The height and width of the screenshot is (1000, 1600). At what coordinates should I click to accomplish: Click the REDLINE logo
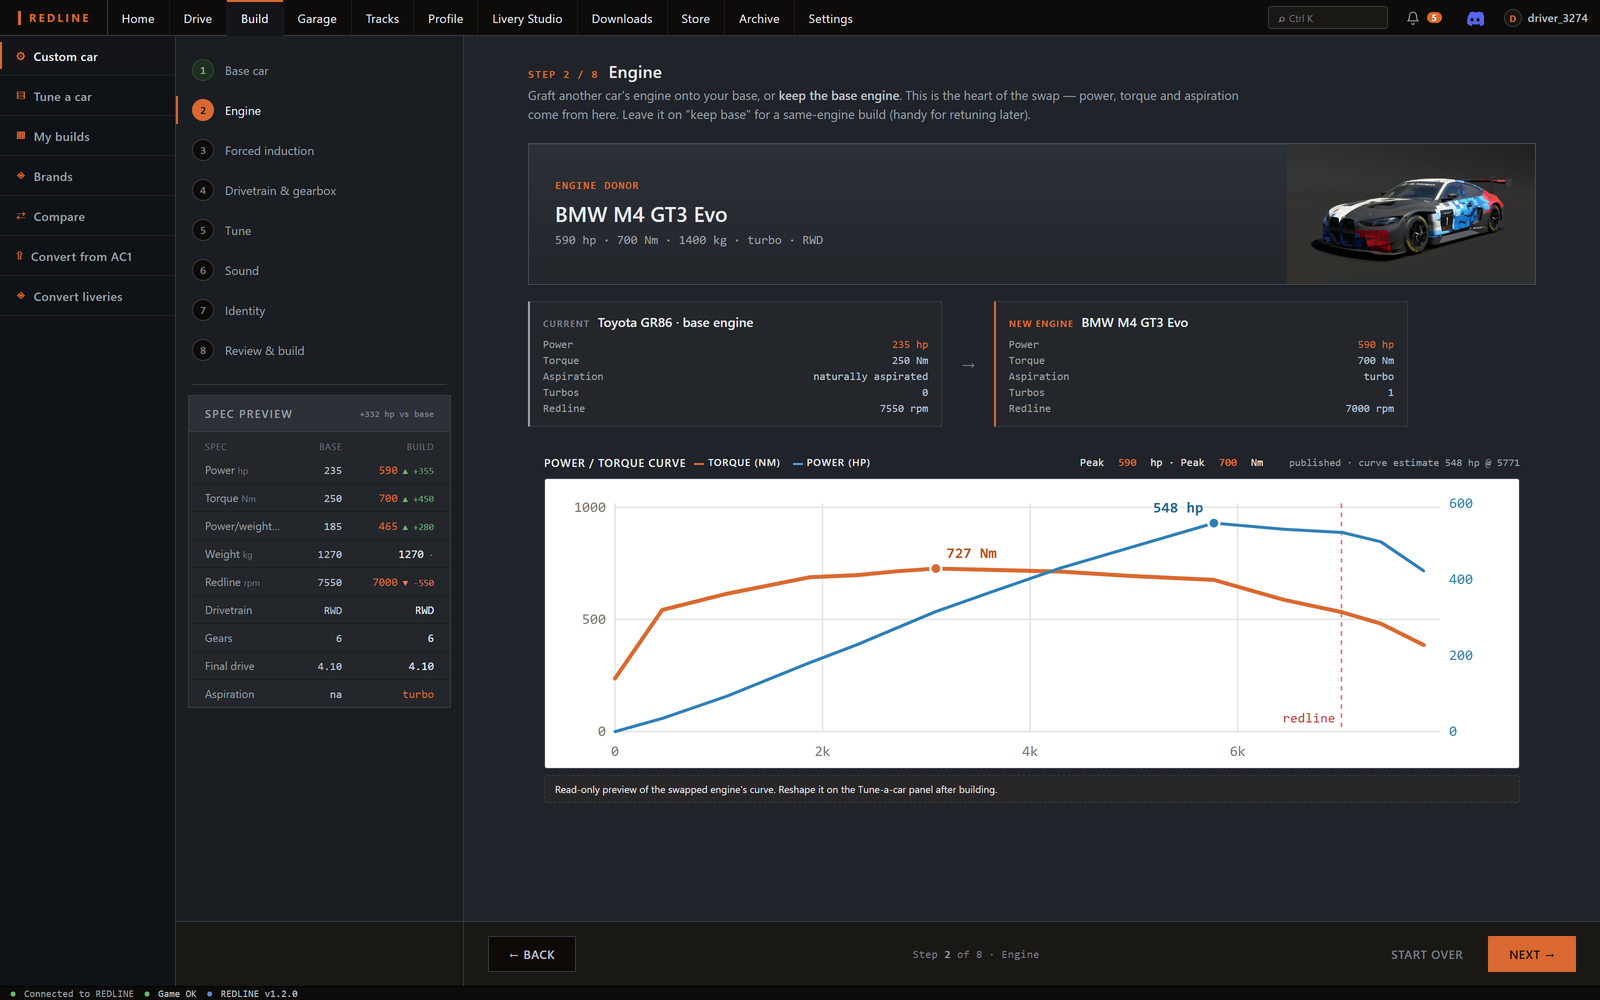point(54,18)
